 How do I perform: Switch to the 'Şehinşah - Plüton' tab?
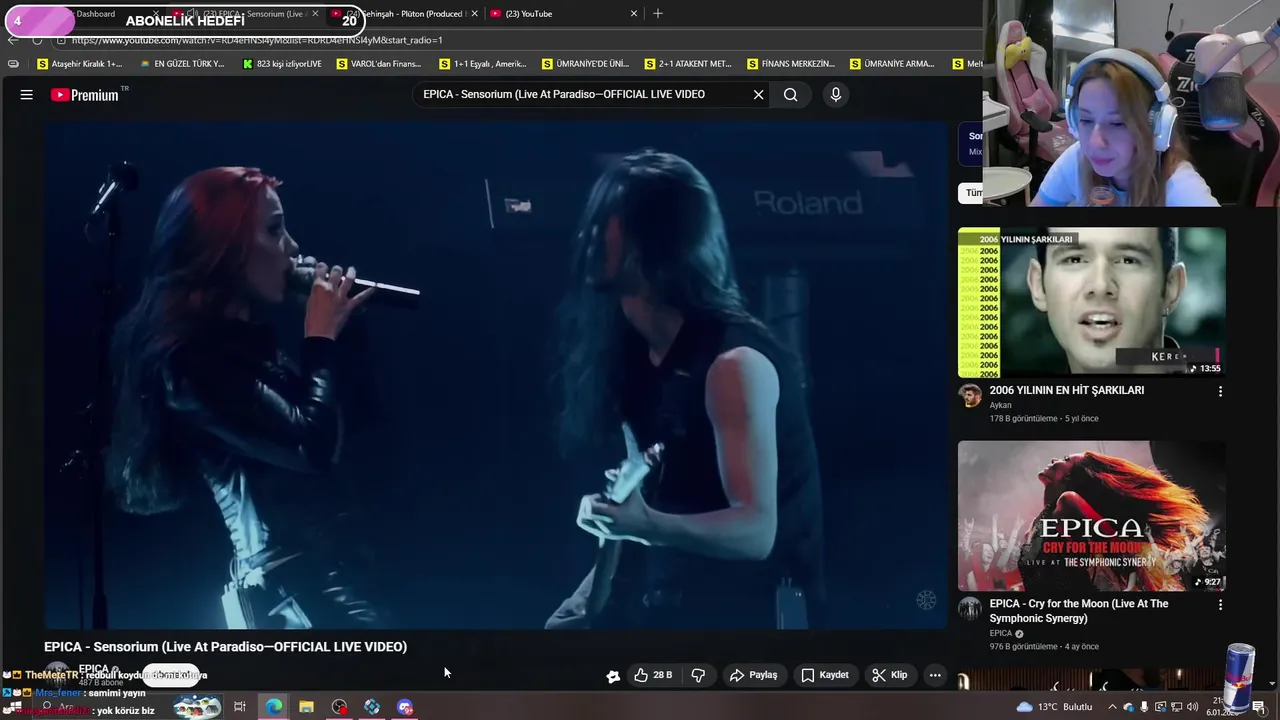click(x=405, y=14)
